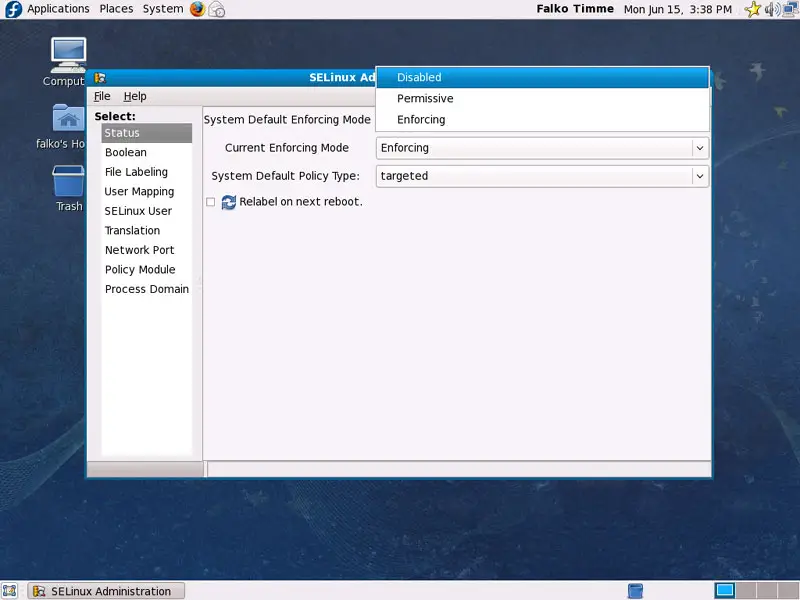Open the File menu
The width and height of the screenshot is (800, 600).
(x=102, y=96)
